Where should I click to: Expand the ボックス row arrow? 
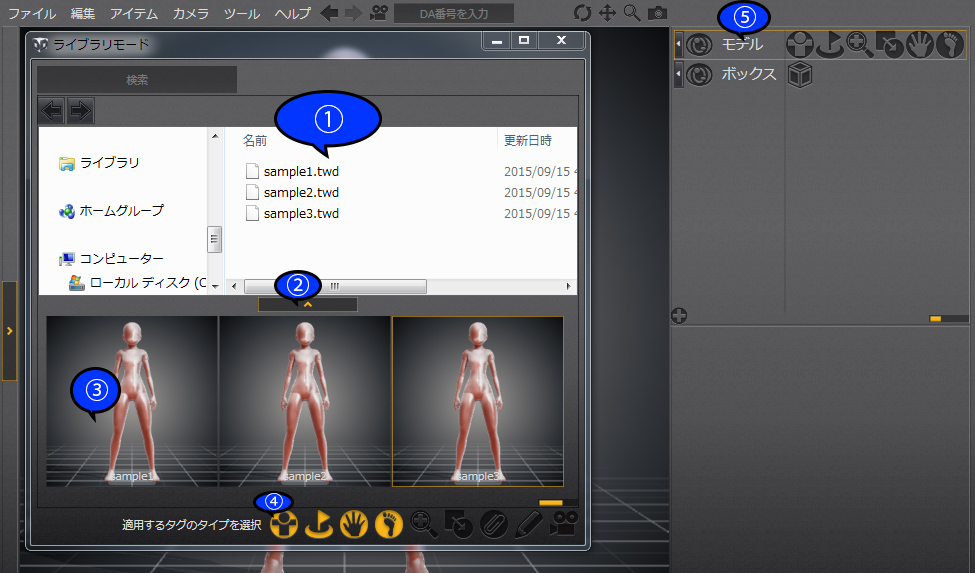tap(679, 74)
